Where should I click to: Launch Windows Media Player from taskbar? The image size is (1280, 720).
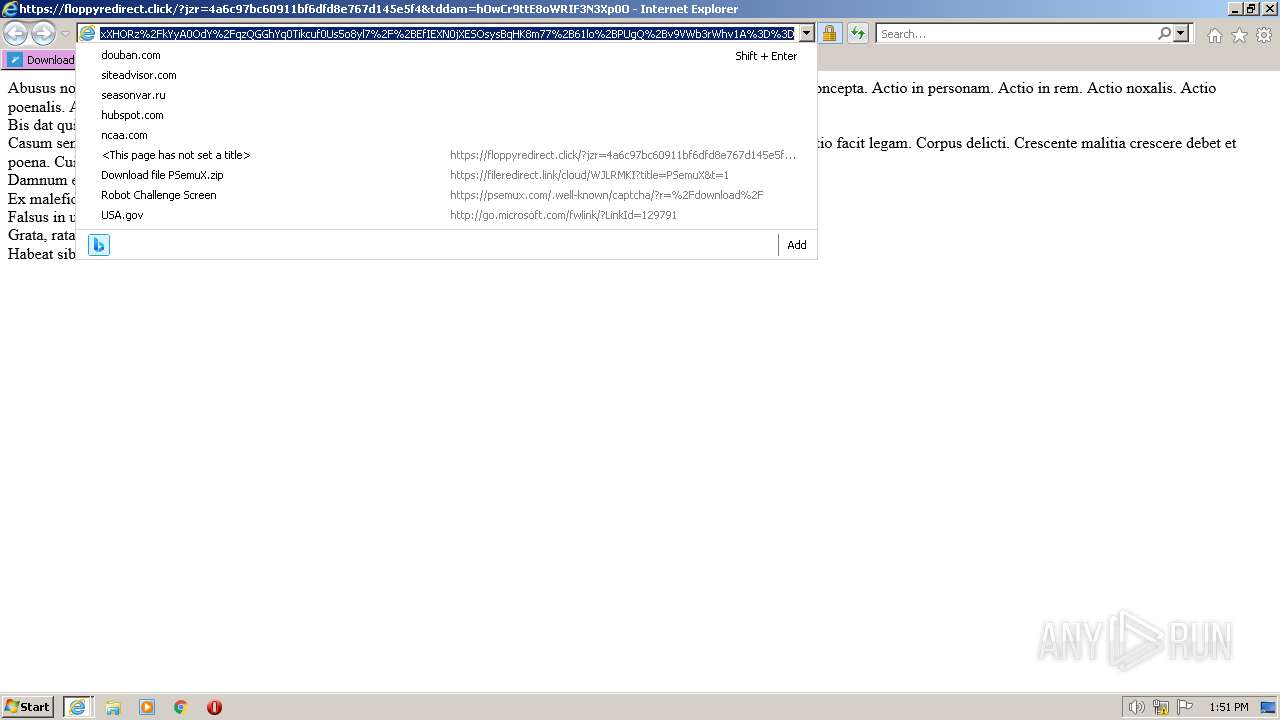[147, 707]
